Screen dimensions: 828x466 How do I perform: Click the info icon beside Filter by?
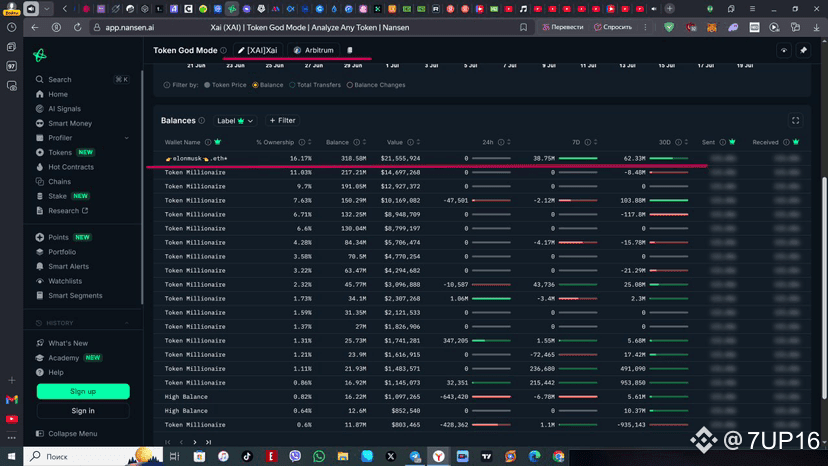pyautogui.click(x=167, y=85)
